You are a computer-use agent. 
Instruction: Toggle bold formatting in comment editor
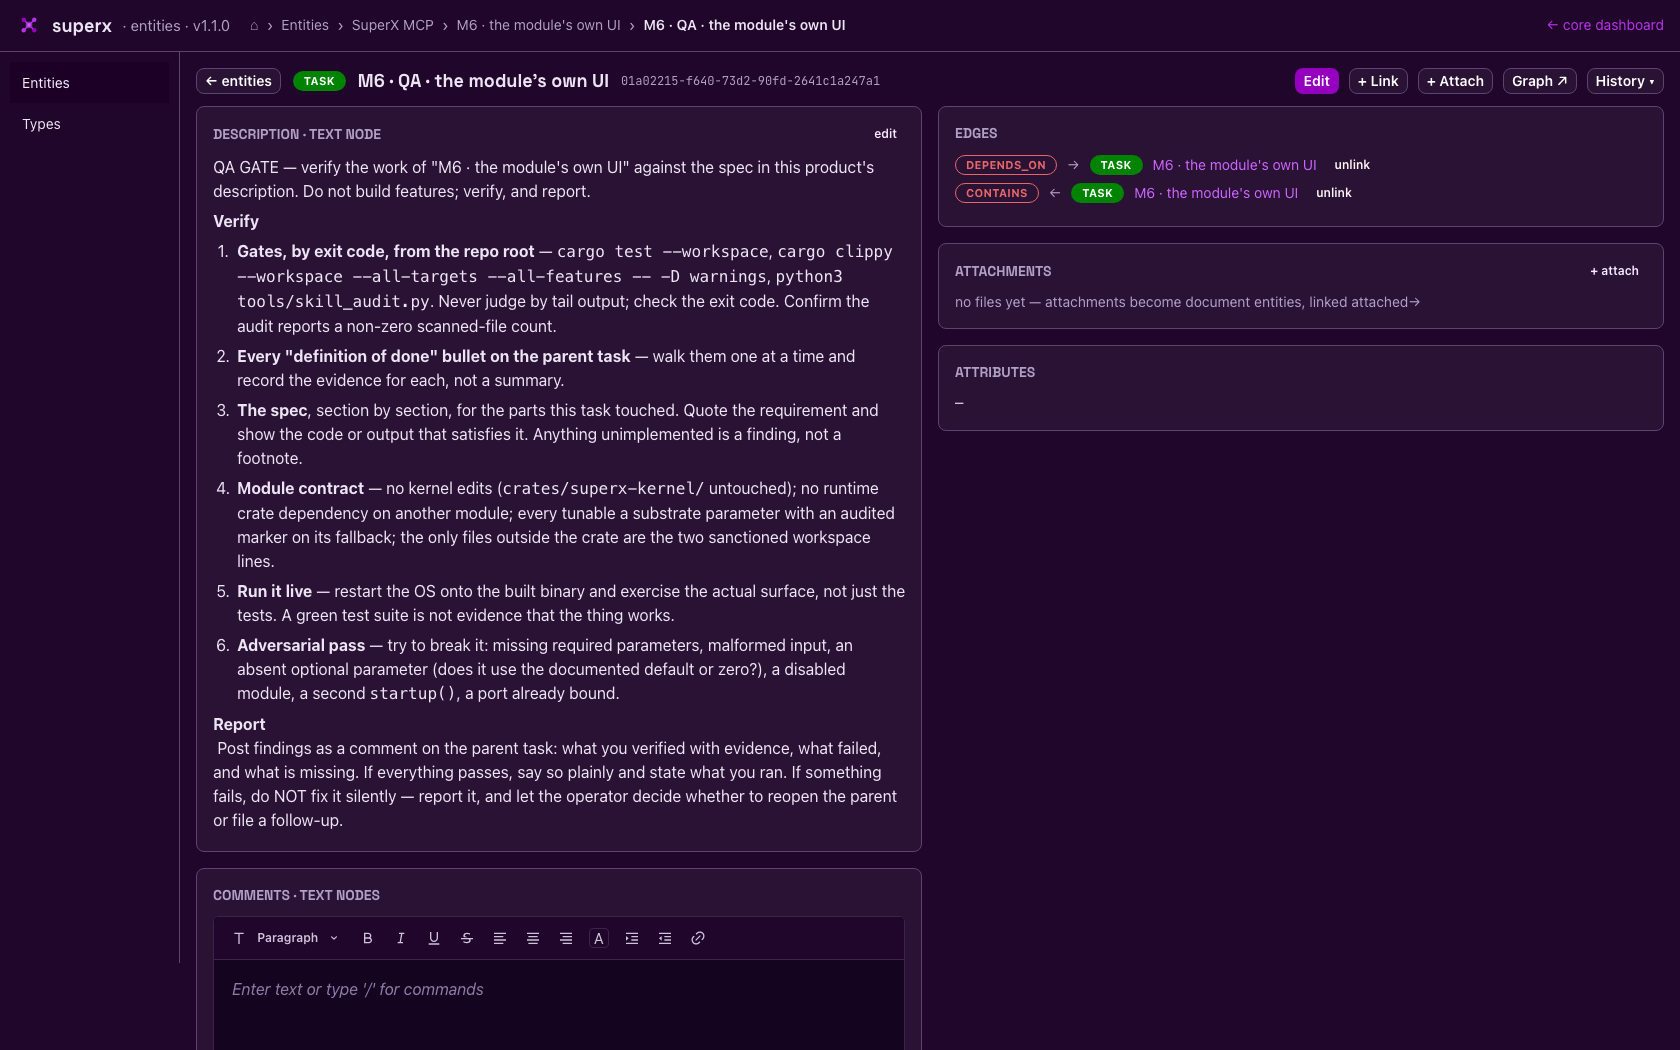[368, 938]
